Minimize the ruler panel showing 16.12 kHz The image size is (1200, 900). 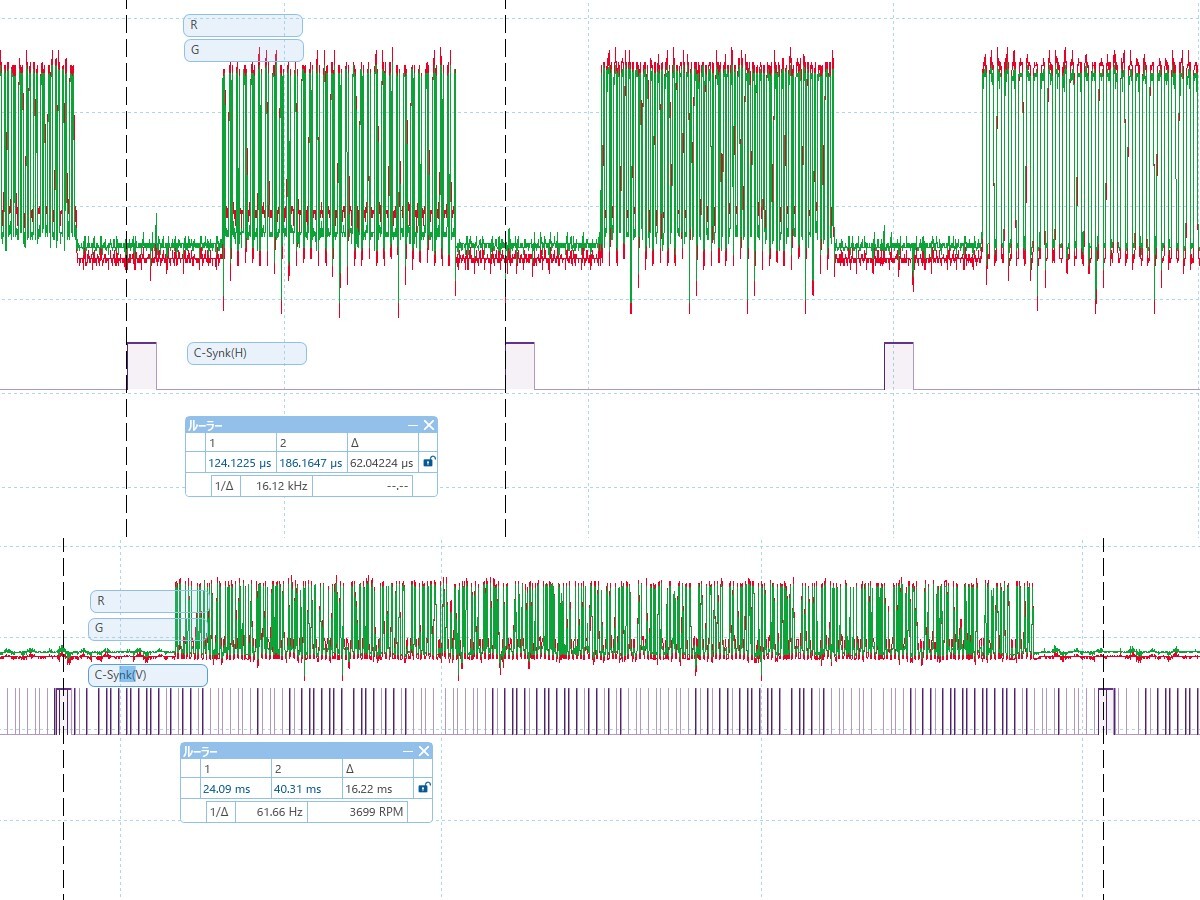pos(413,425)
